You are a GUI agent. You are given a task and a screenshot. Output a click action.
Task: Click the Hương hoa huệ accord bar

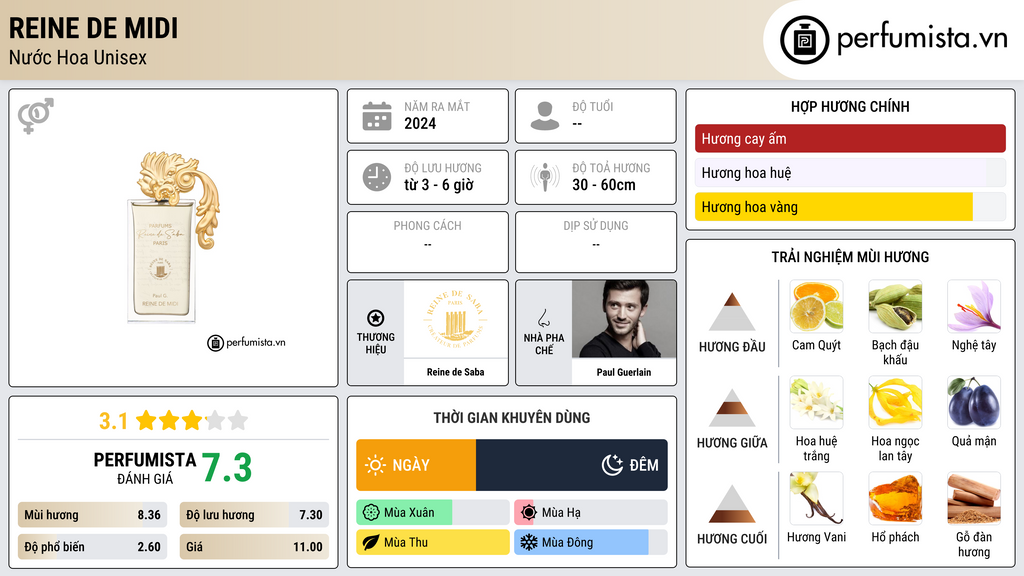point(850,173)
